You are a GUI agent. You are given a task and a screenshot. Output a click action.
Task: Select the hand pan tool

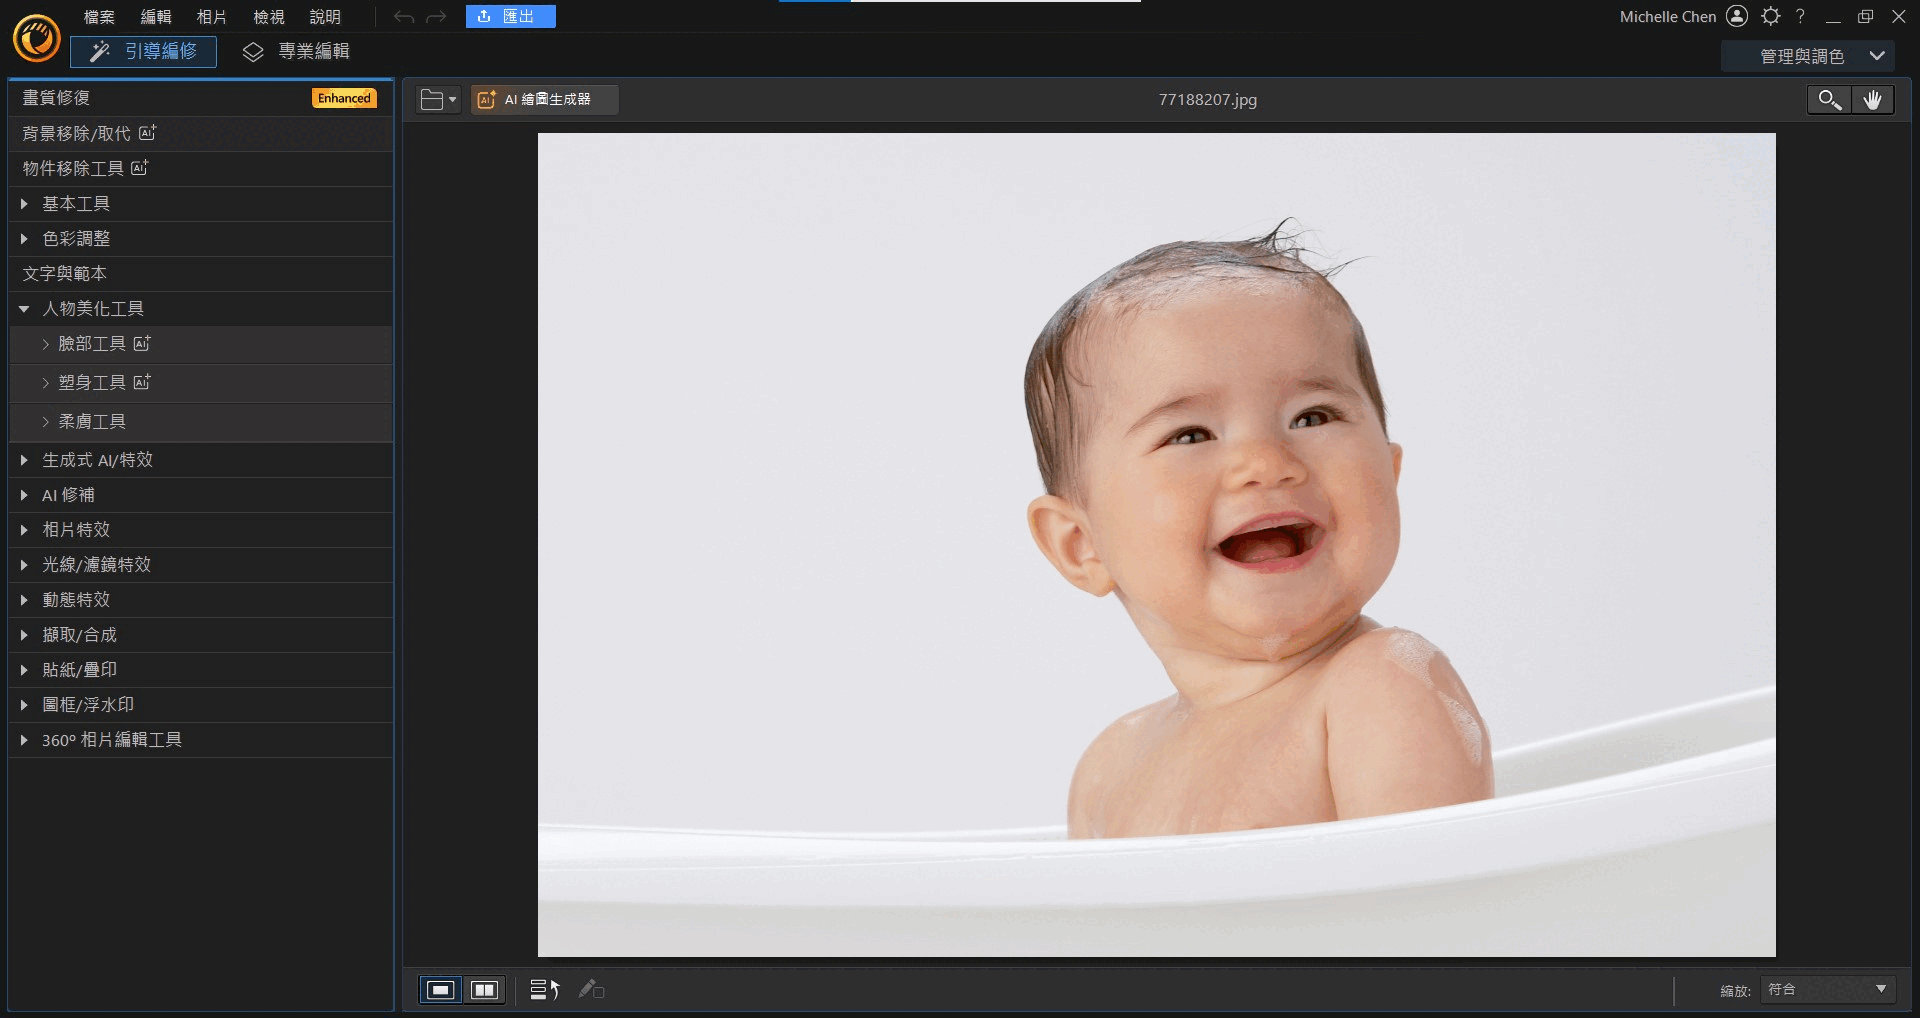[x=1872, y=99]
